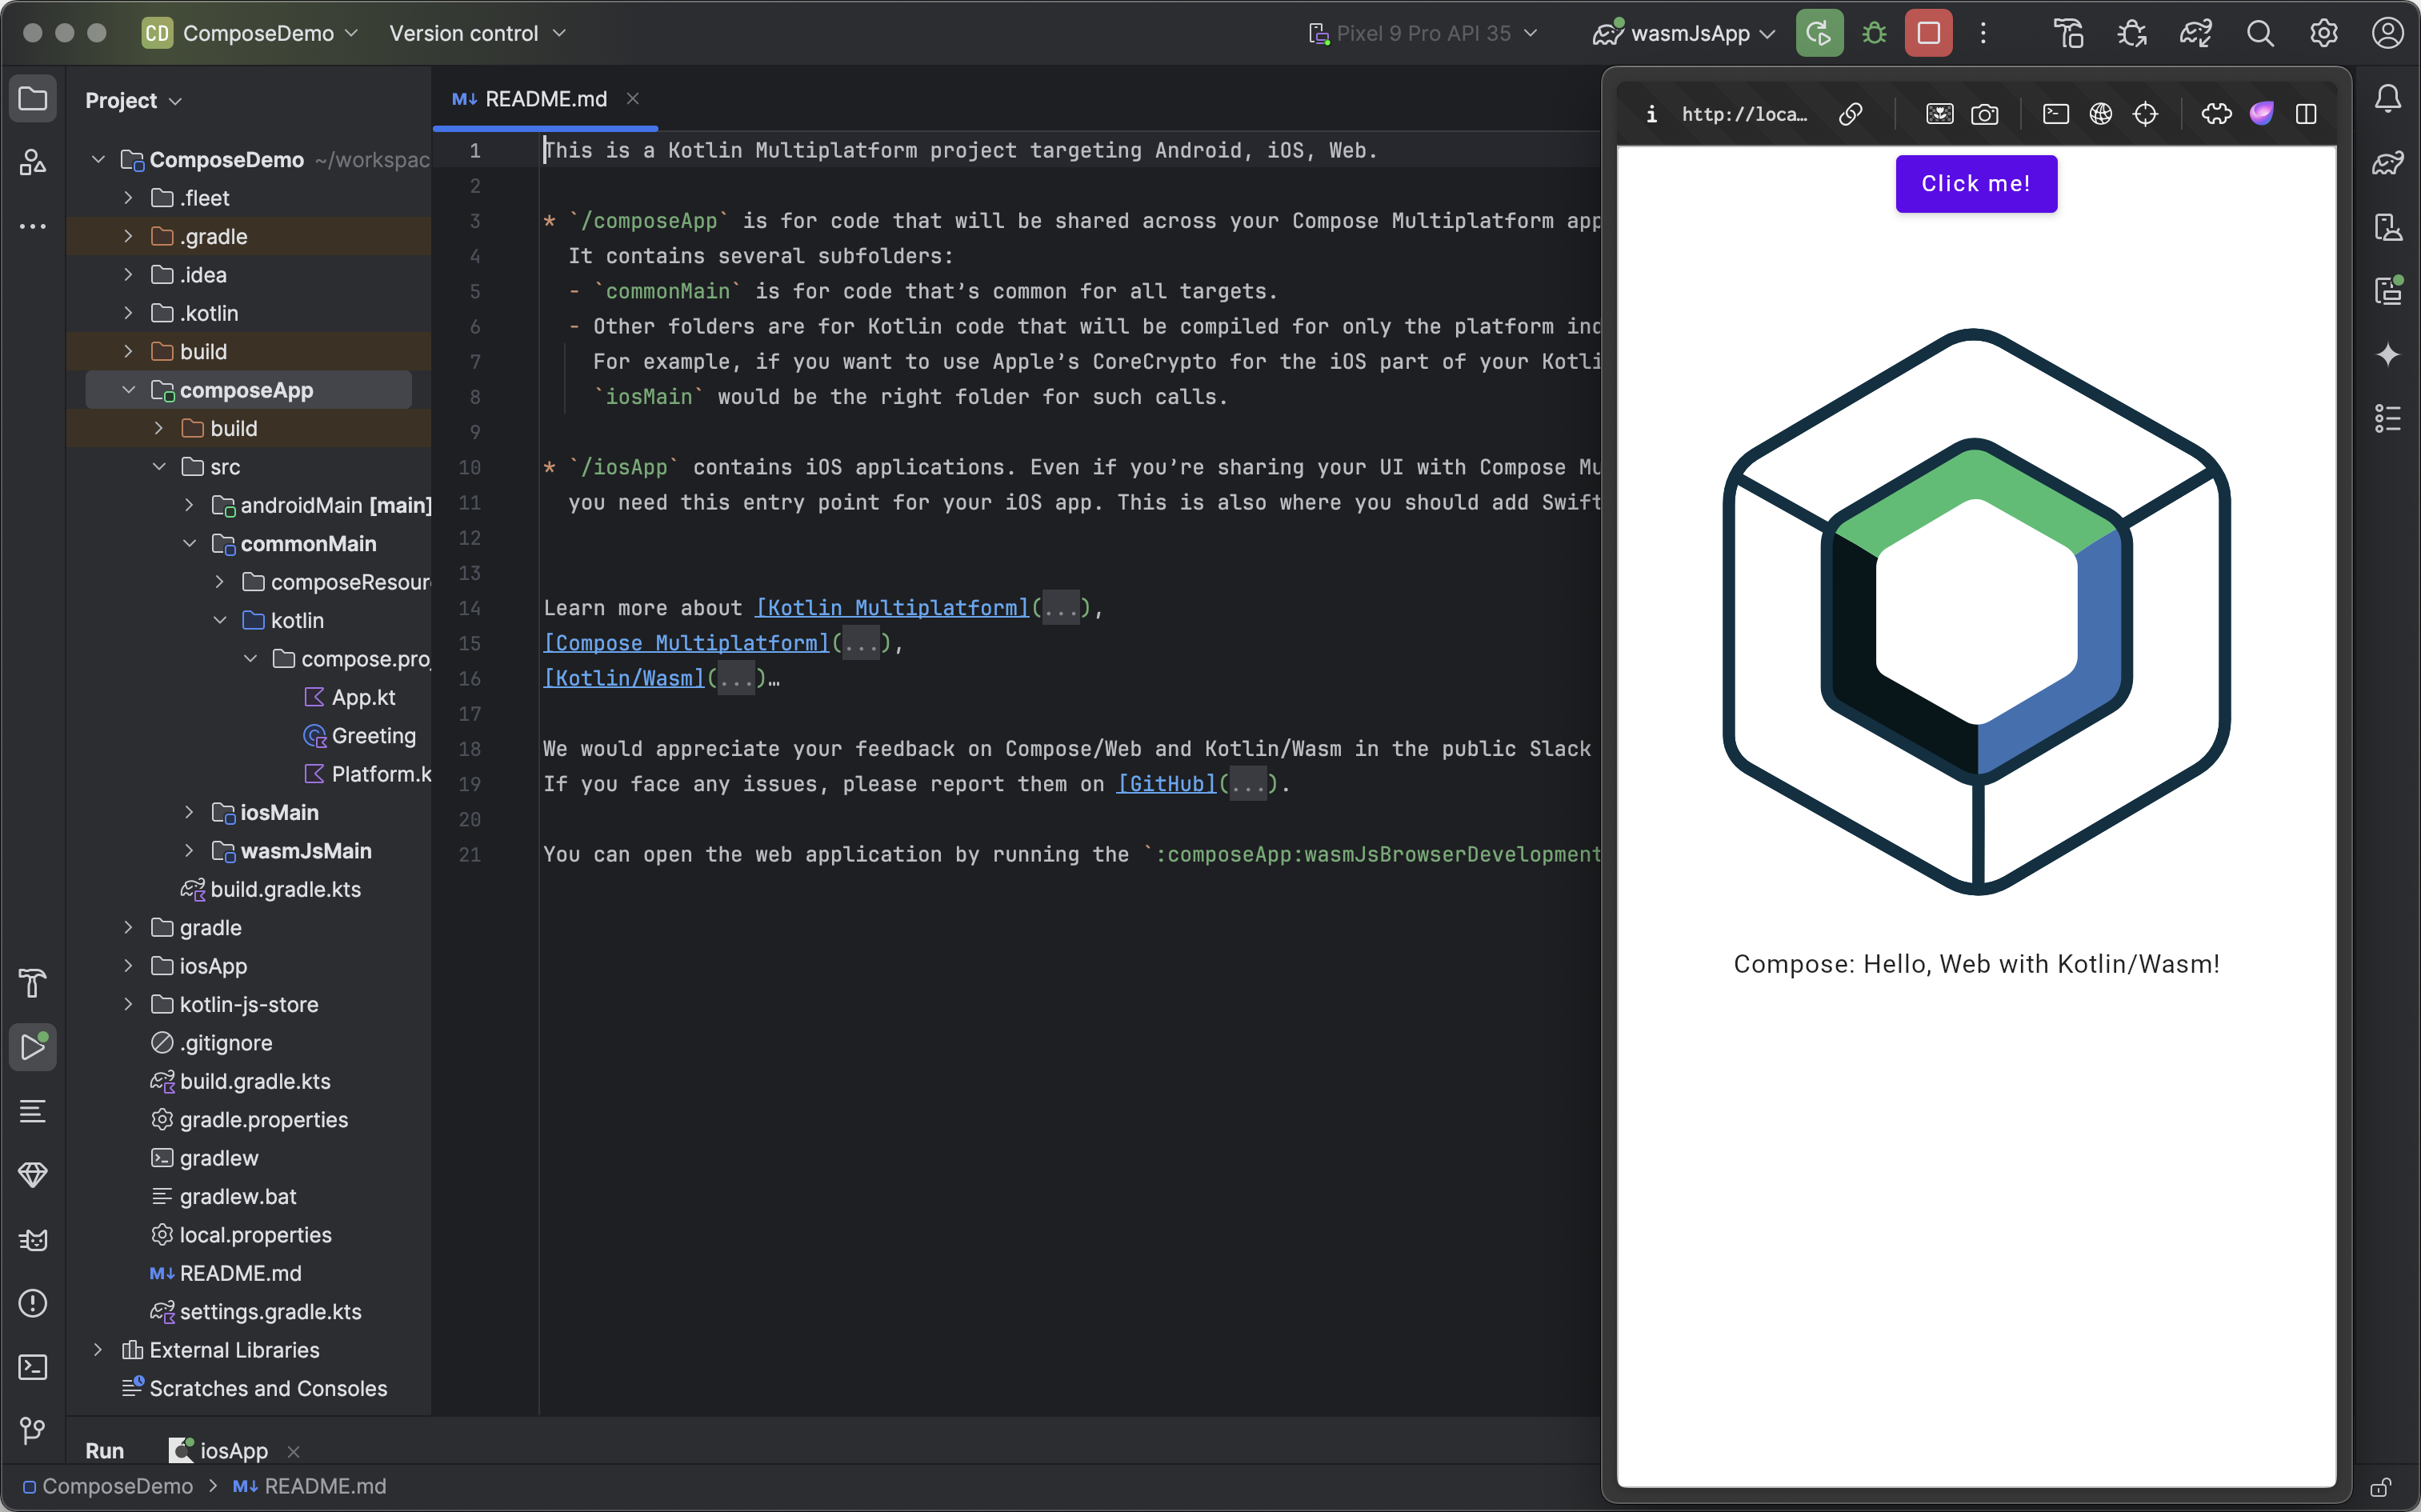The image size is (2421, 1512).
Task: Expand External Libraries node
Action: coord(98,1350)
